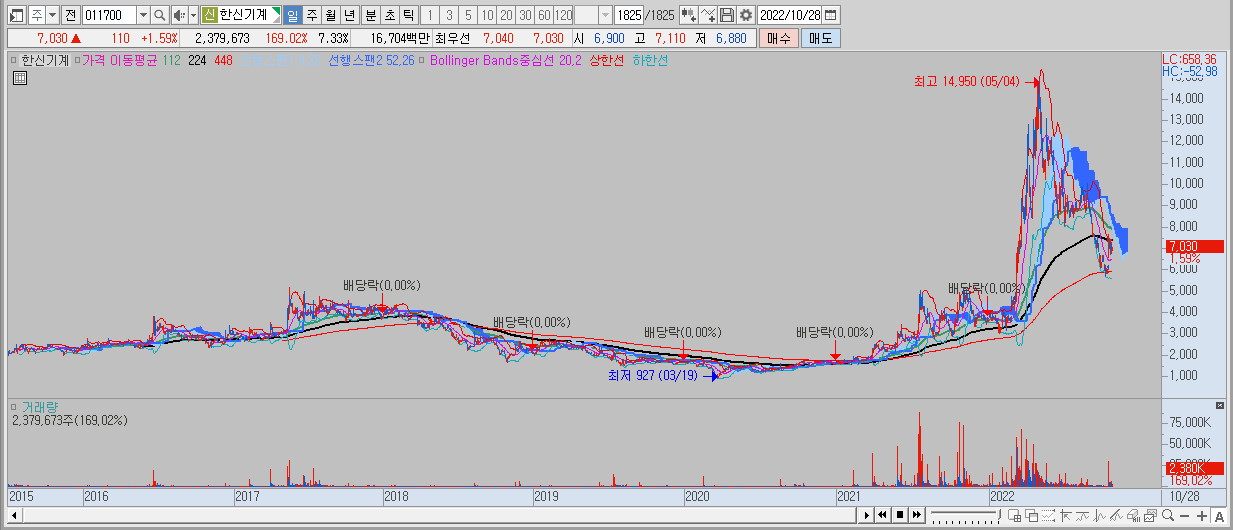Click the 전 button

click(x=69, y=15)
